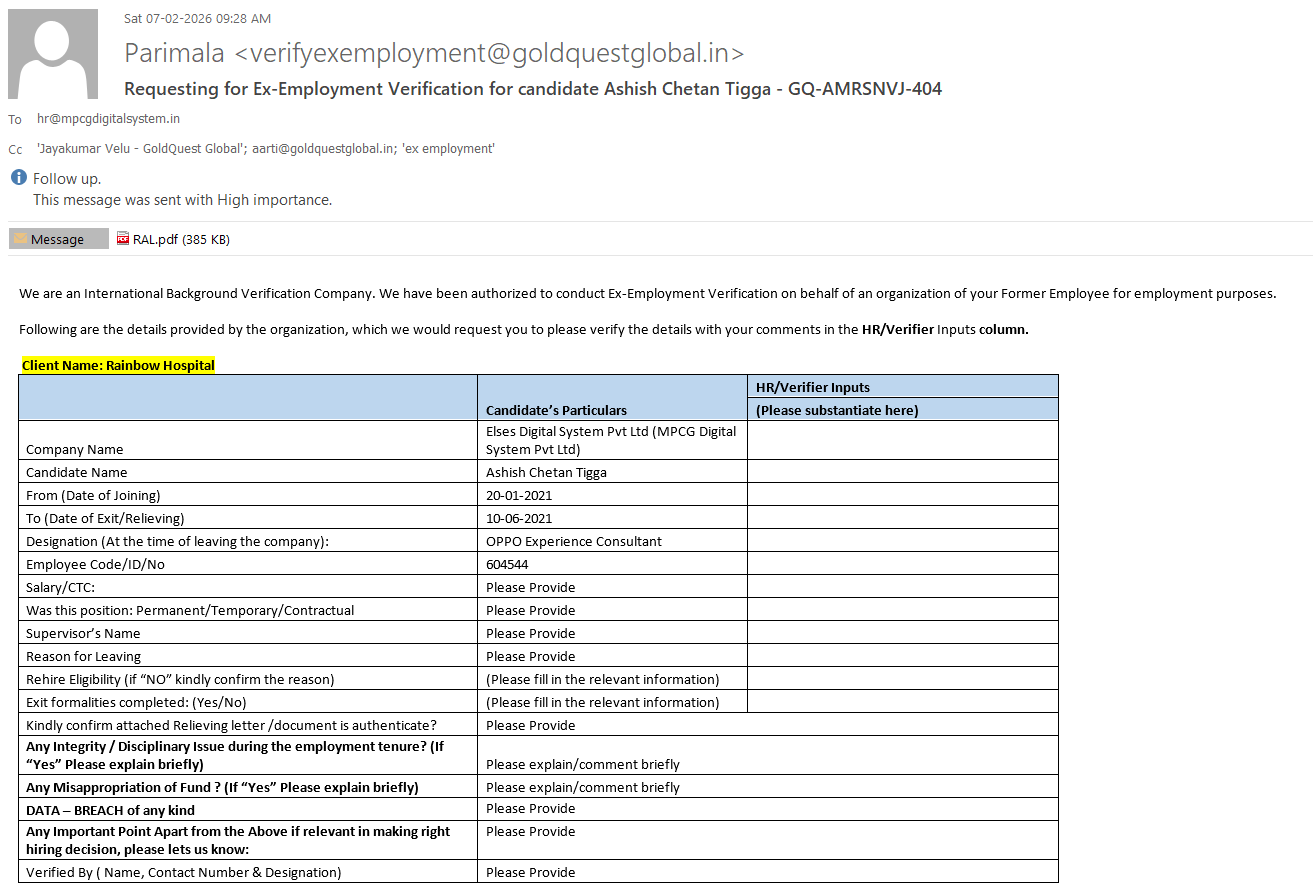
Task: Click the Integrity / Disciplinary Issue row label
Action: tap(235, 755)
